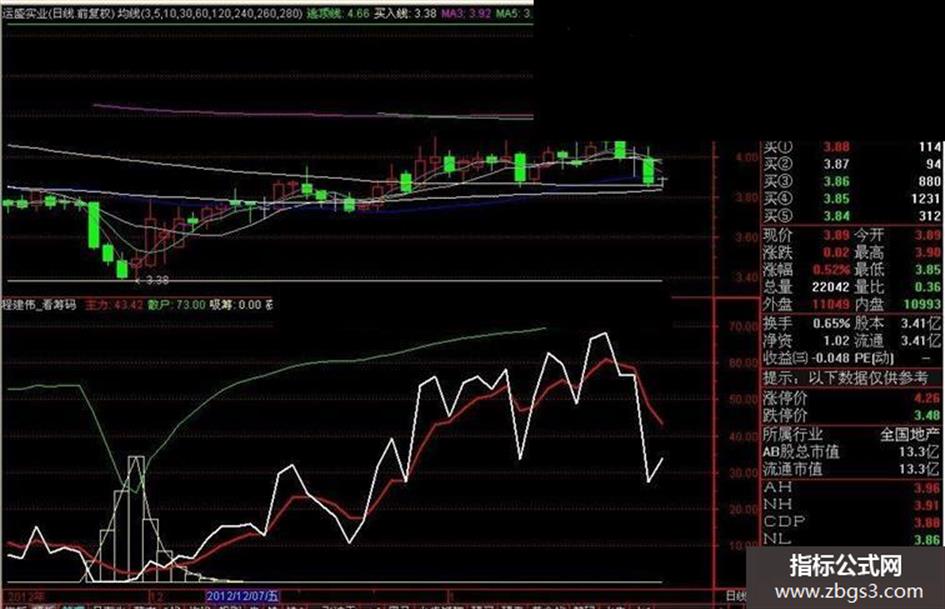Select the 买③ bid row label
The width and height of the screenshot is (945, 609).
tap(778, 181)
